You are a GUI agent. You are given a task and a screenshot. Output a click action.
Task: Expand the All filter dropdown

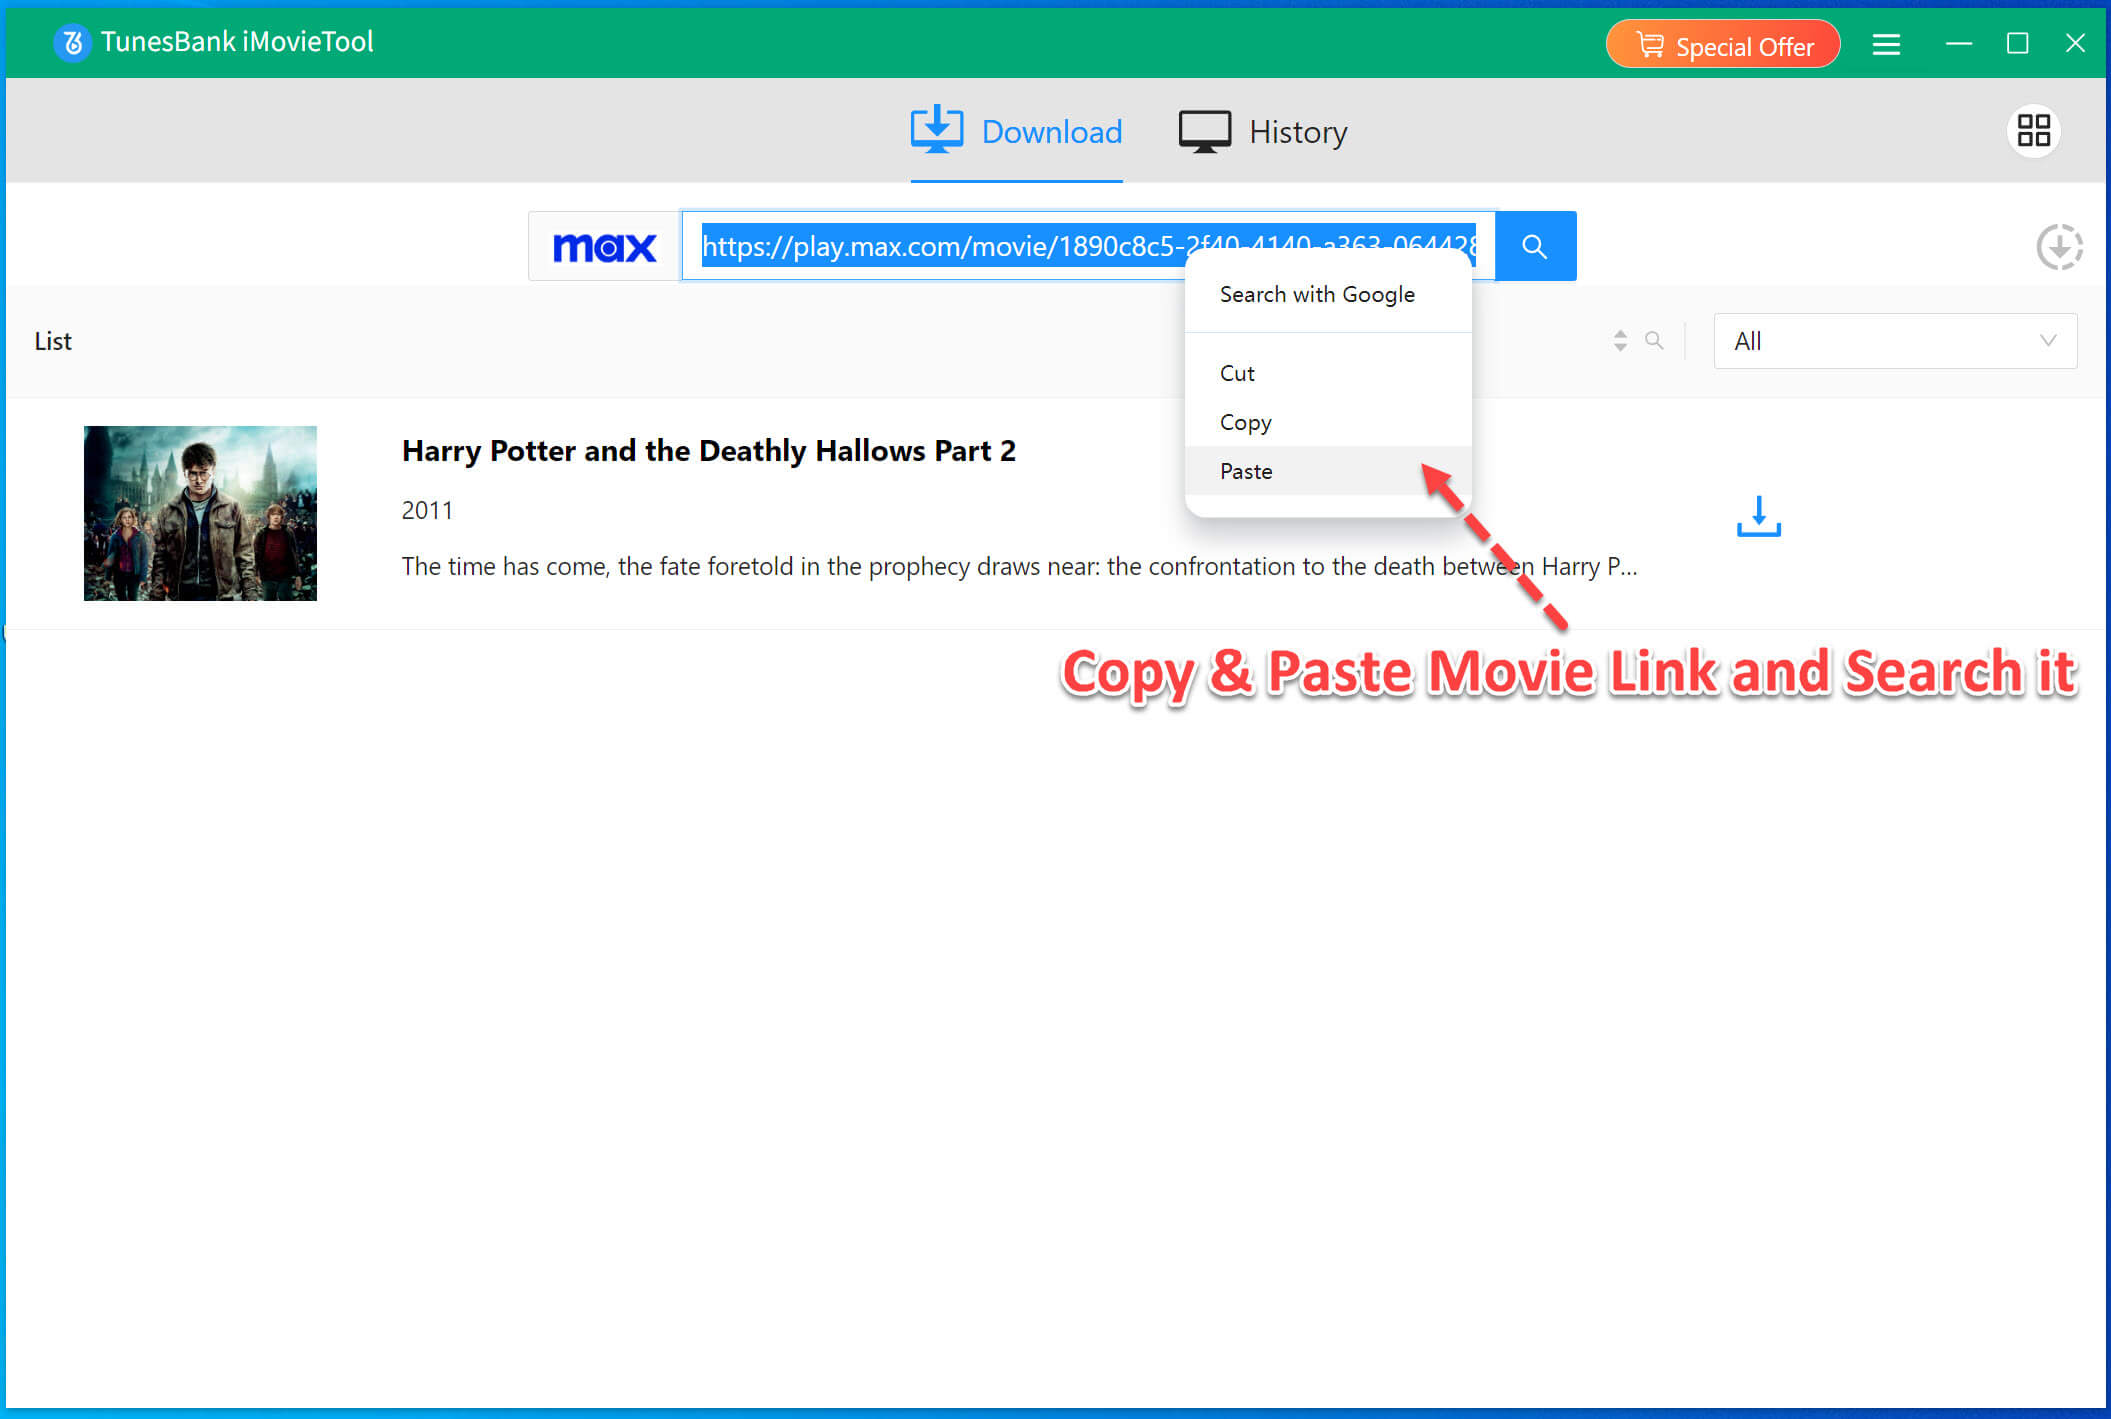[1895, 341]
